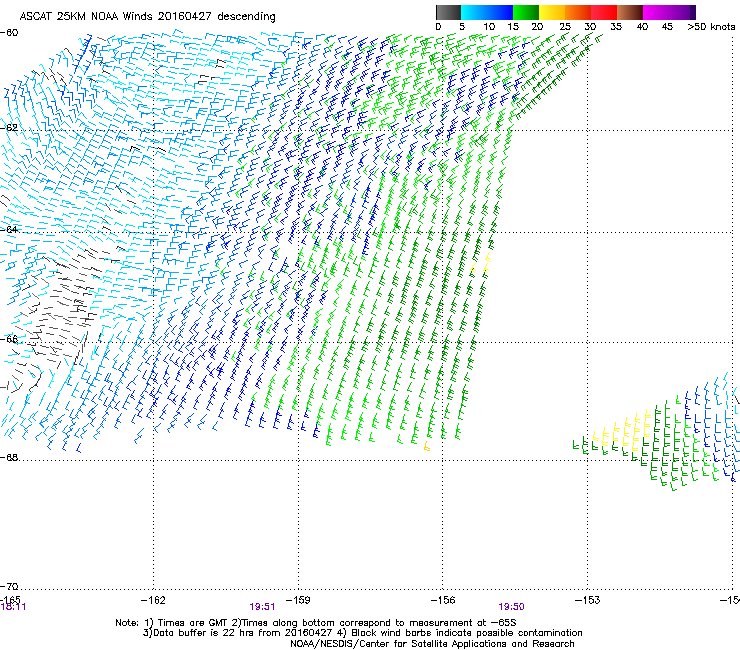
Task: Click the '45' label under the color bar
Action: coord(667,27)
